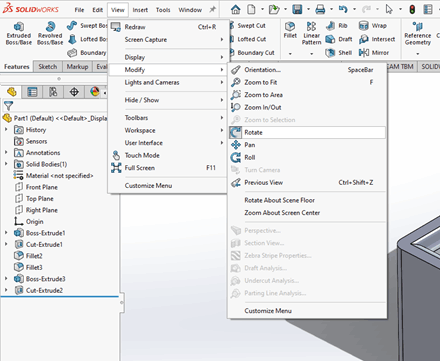The image size is (440, 361).
Task: Select Fillet3 in the feature tree
Action: [29, 267]
